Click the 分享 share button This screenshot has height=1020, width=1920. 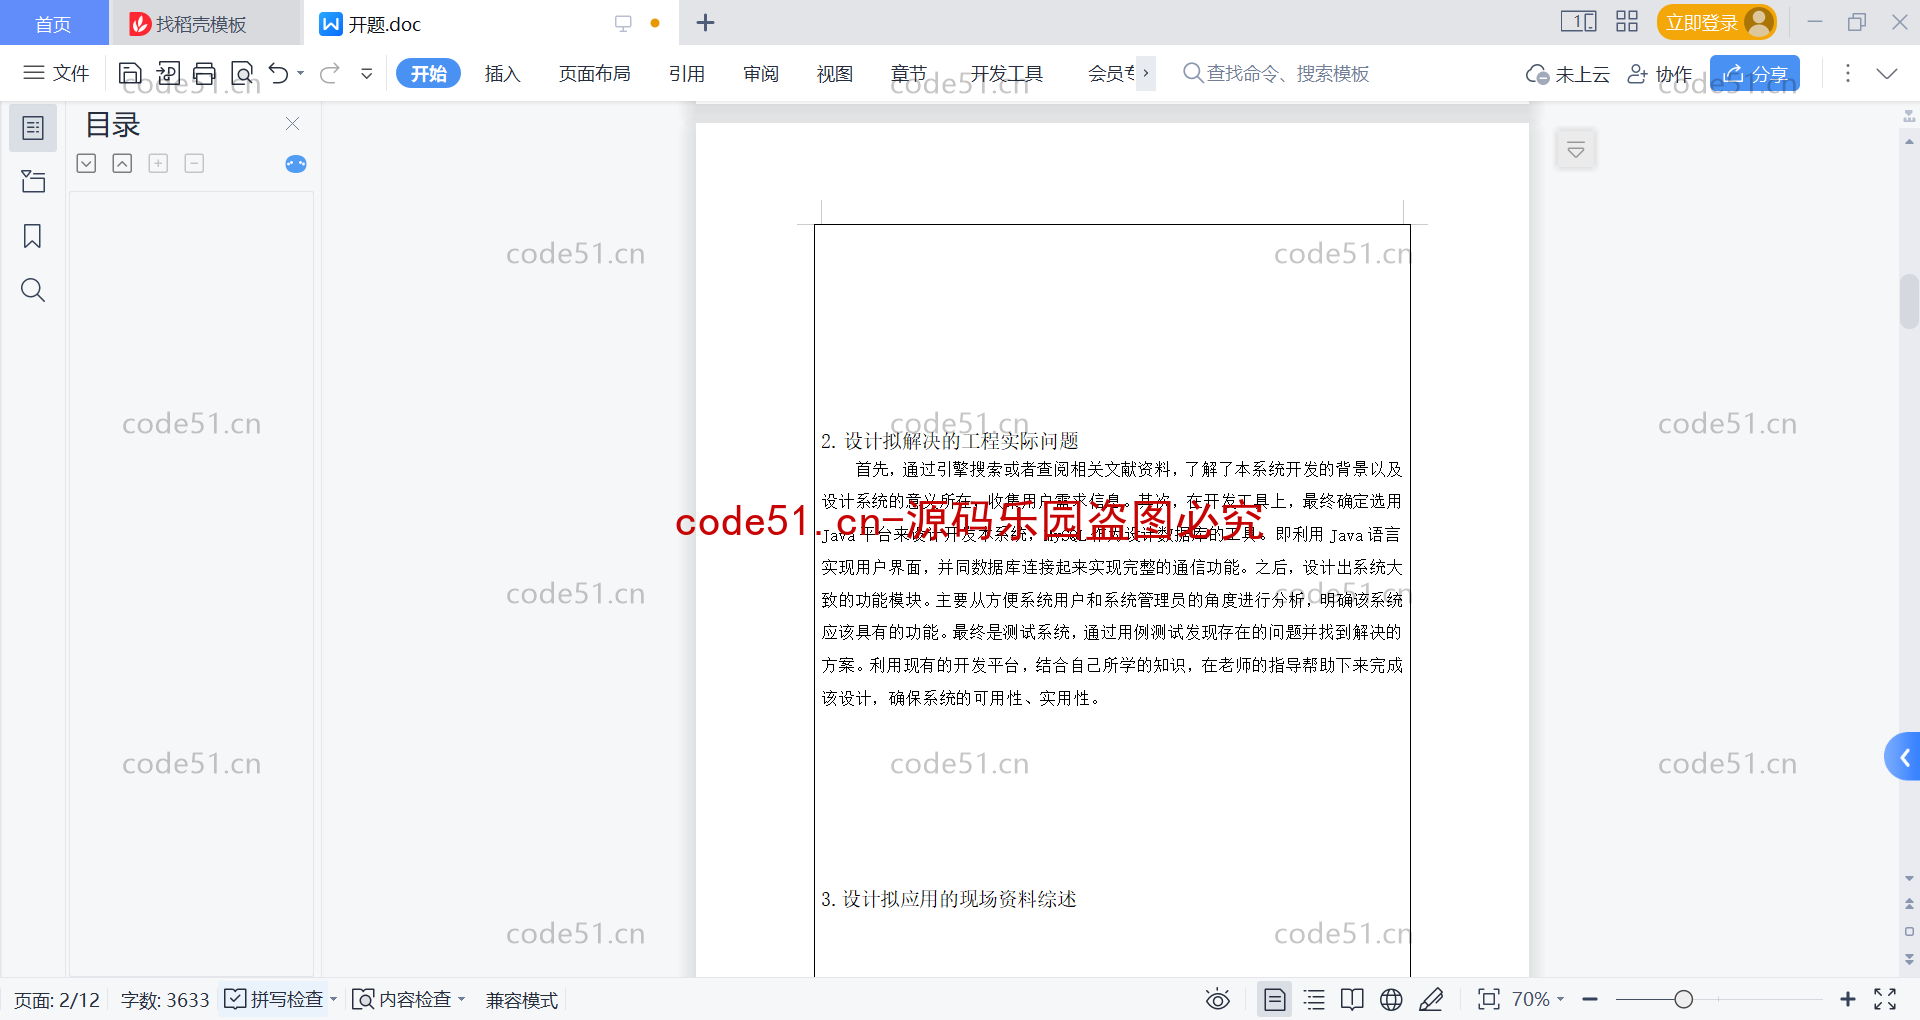click(1755, 74)
